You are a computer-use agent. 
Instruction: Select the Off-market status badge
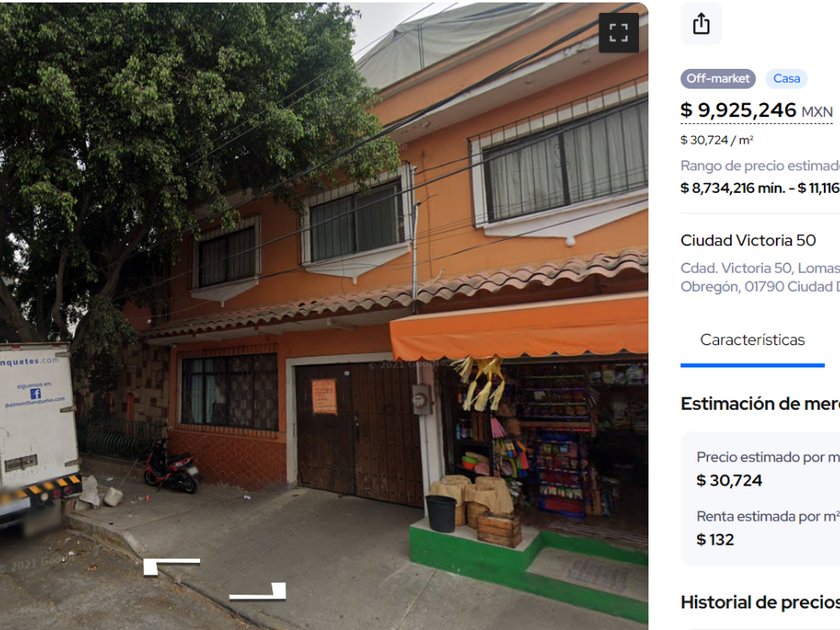click(718, 79)
